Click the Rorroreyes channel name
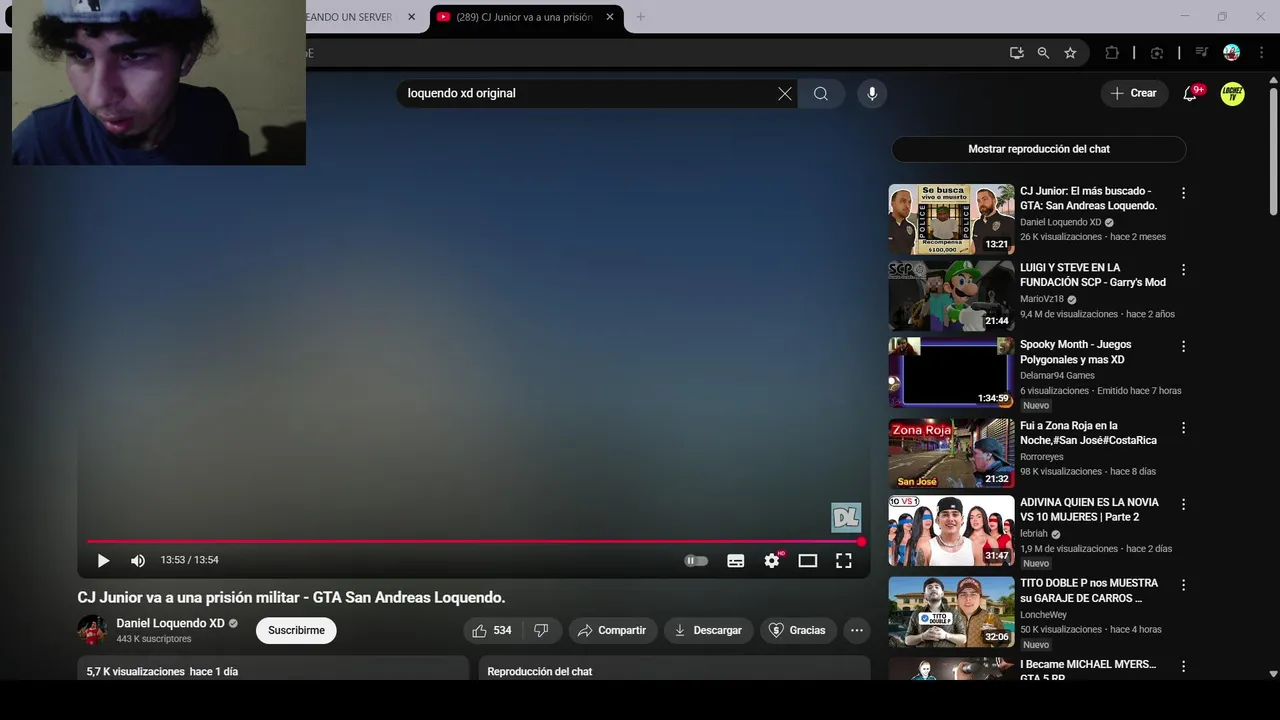The height and width of the screenshot is (720, 1280). (x=1042, y=457)
